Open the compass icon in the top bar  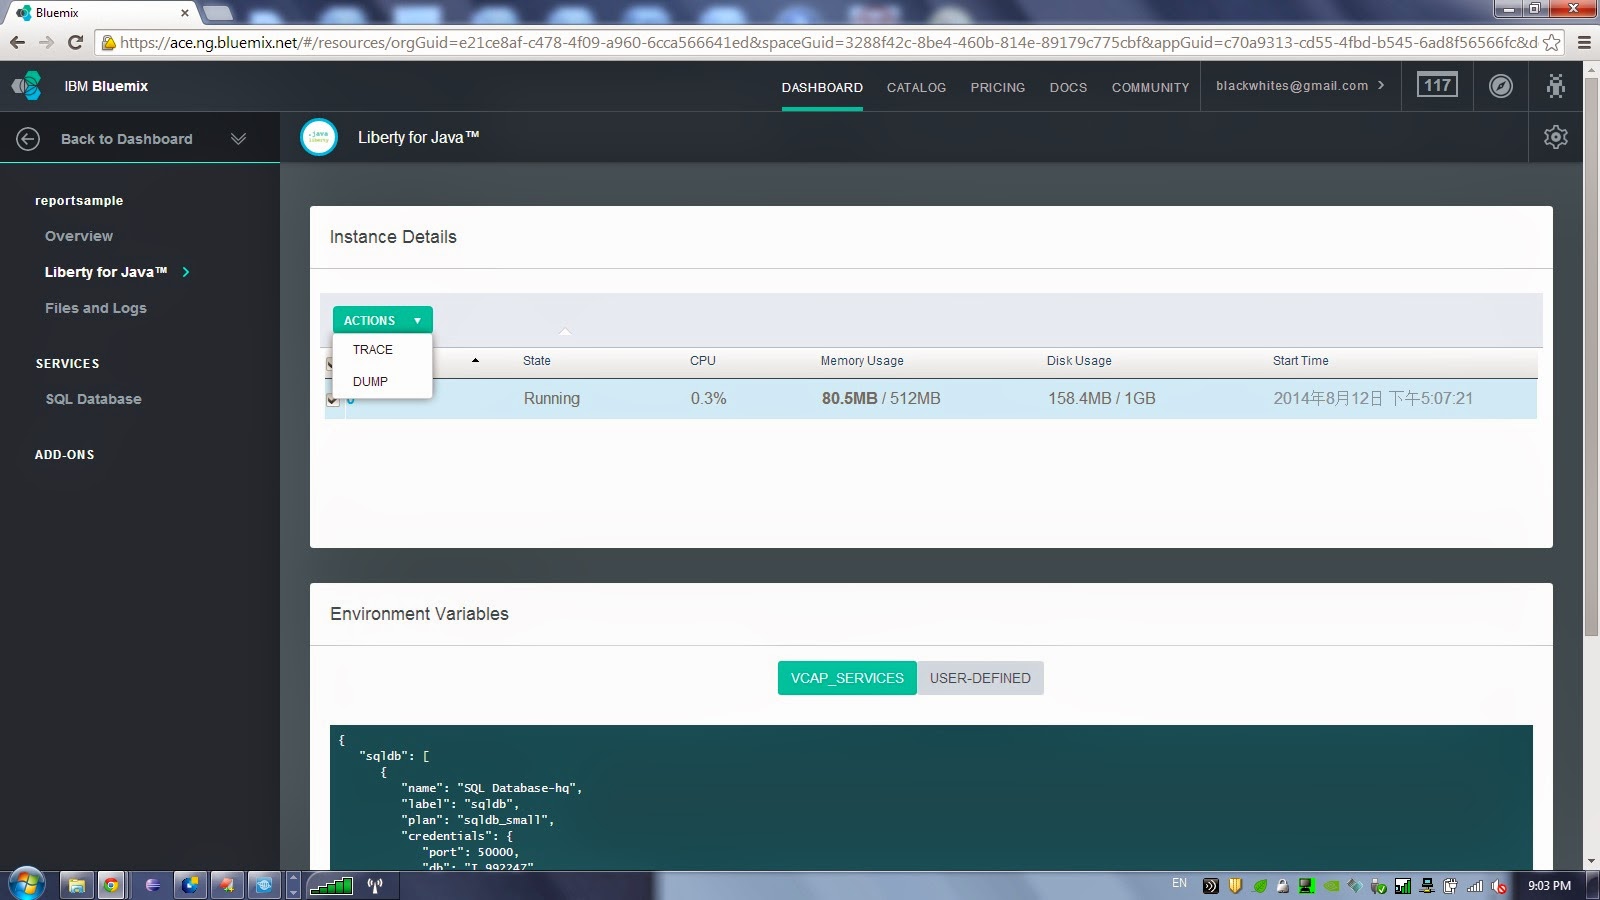click(1500, 86)
